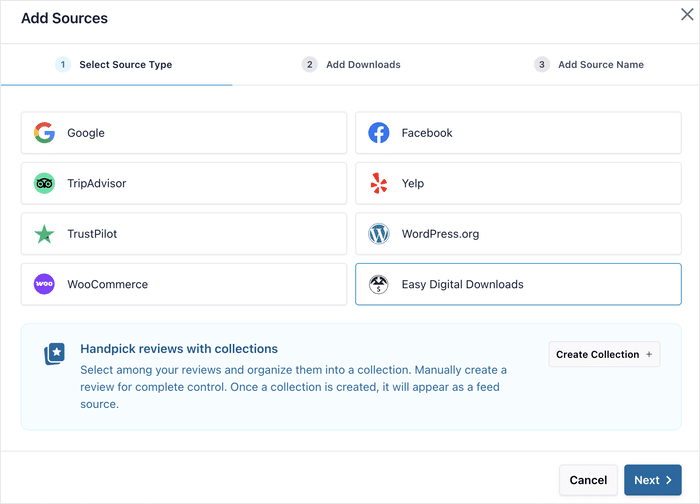Viewport: 700px width, 504px height.
Task: Click the WordPress.org logo icon
Action: pos(379,233)
